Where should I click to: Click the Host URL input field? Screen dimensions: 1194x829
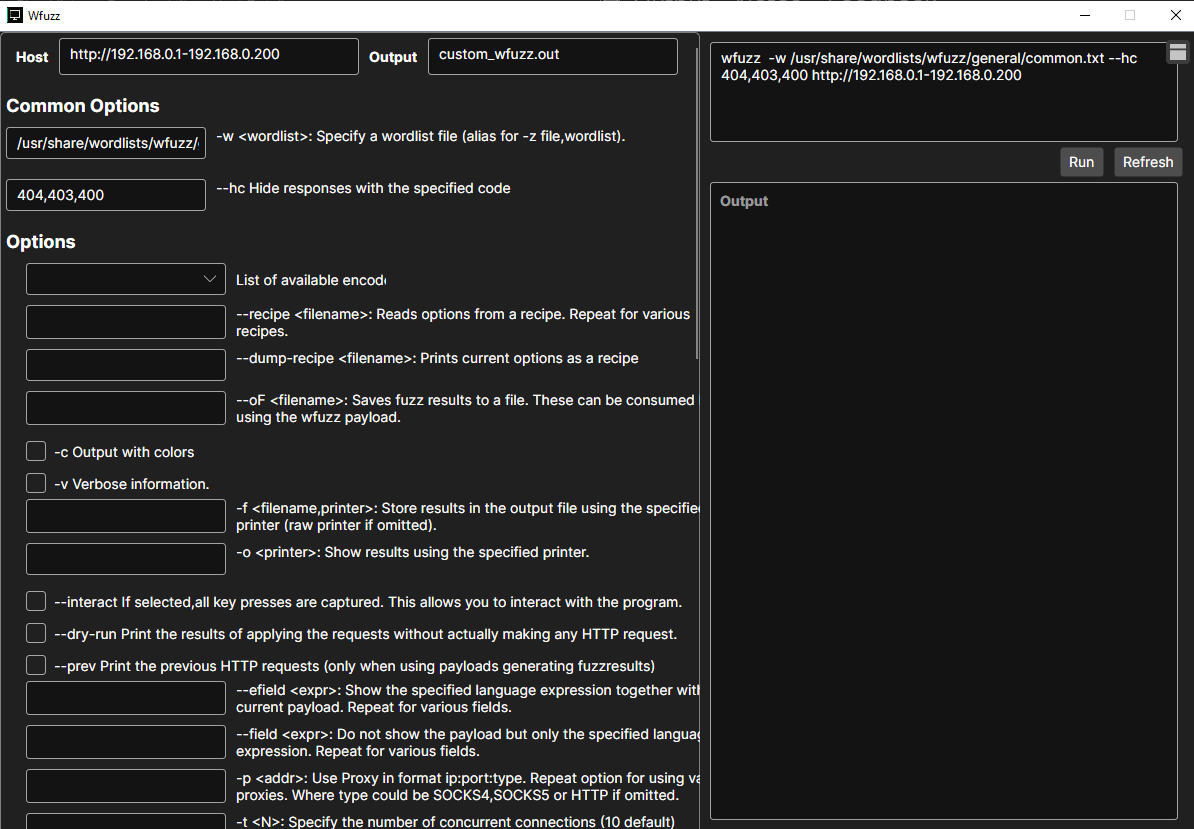click(x=208, y=56)
